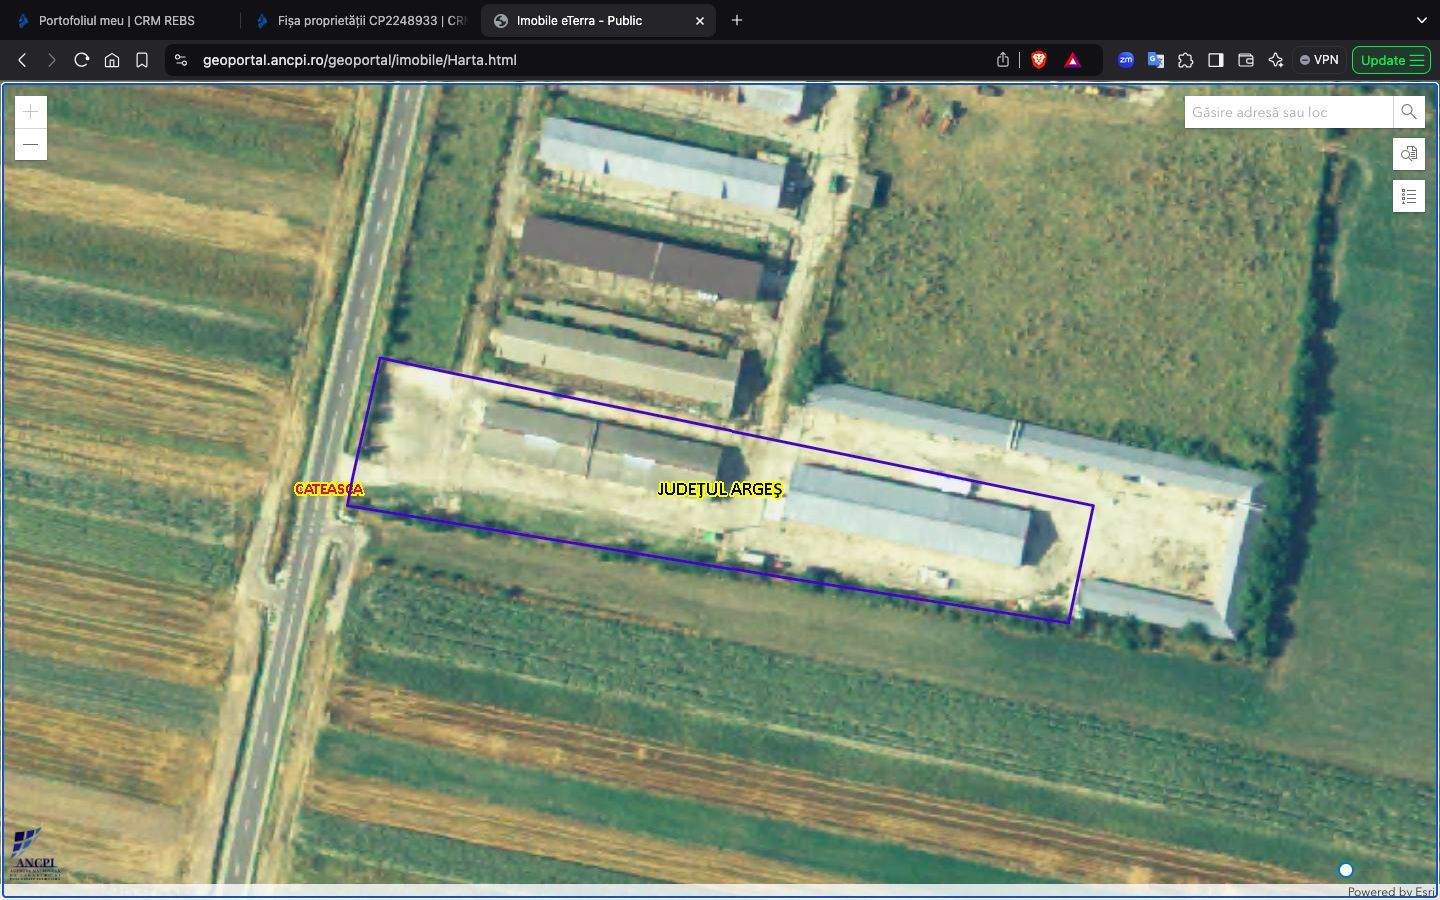This screenshot has width=1440, height=900.
Task: Open the cadastral document search panel
Action: 1409,154
